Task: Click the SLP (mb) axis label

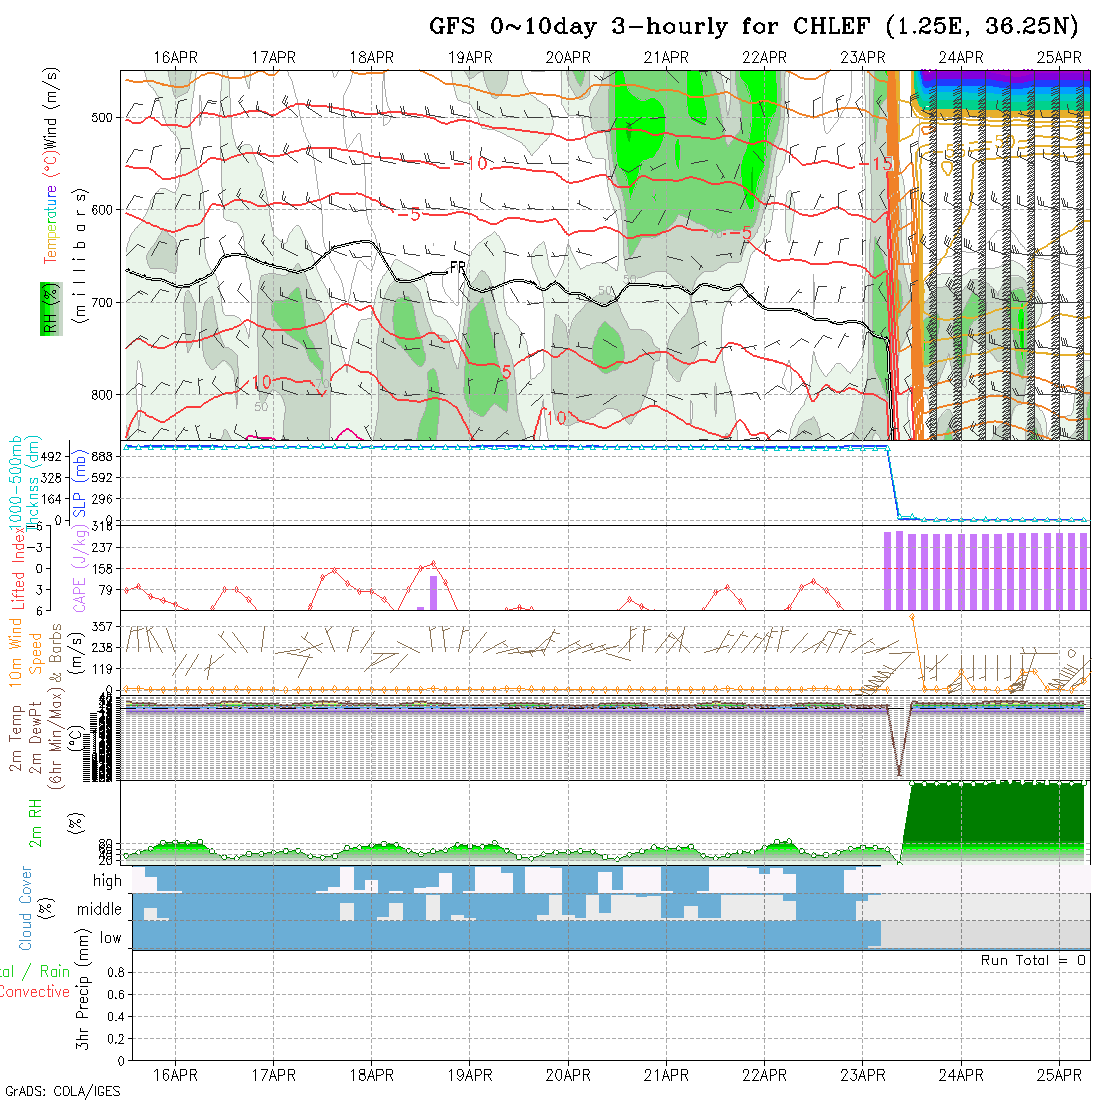Action: [79, 483]
